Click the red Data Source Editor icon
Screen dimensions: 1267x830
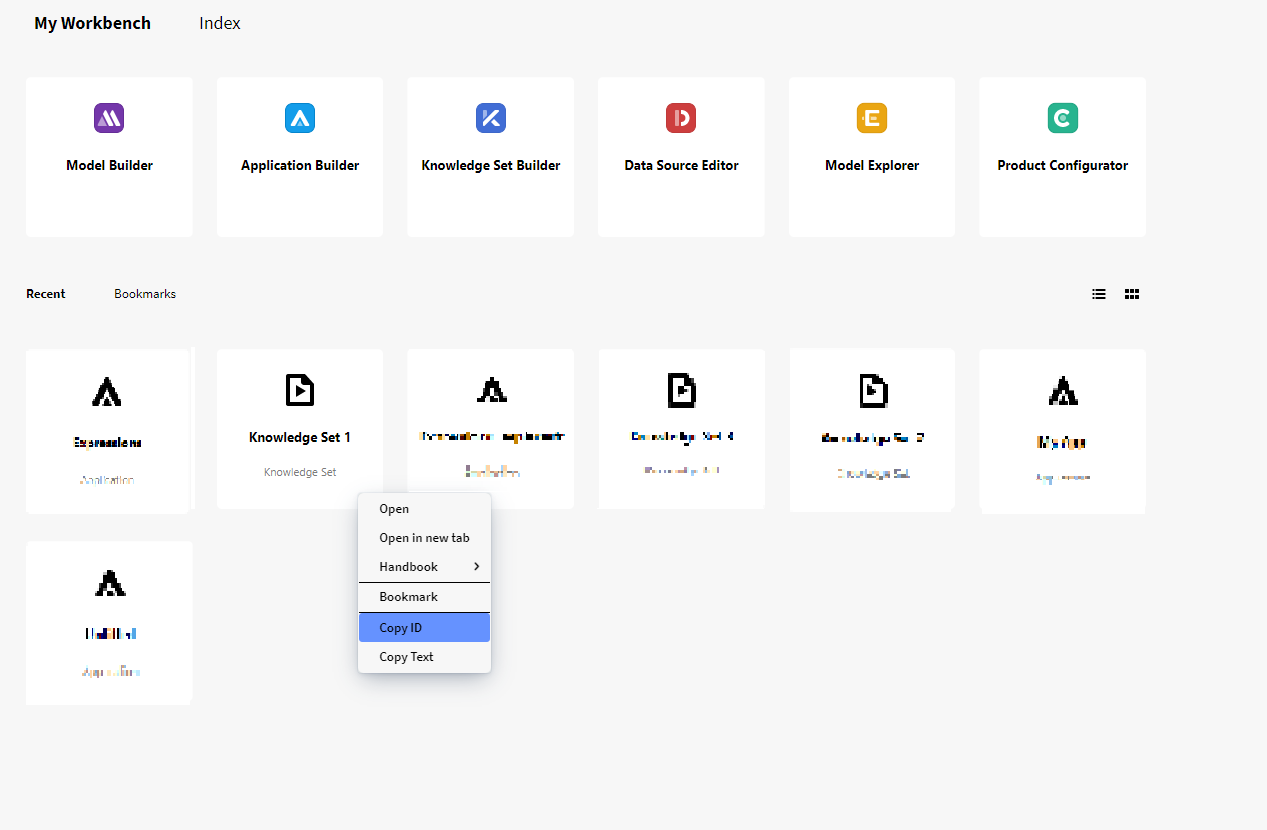click(681, 118)
